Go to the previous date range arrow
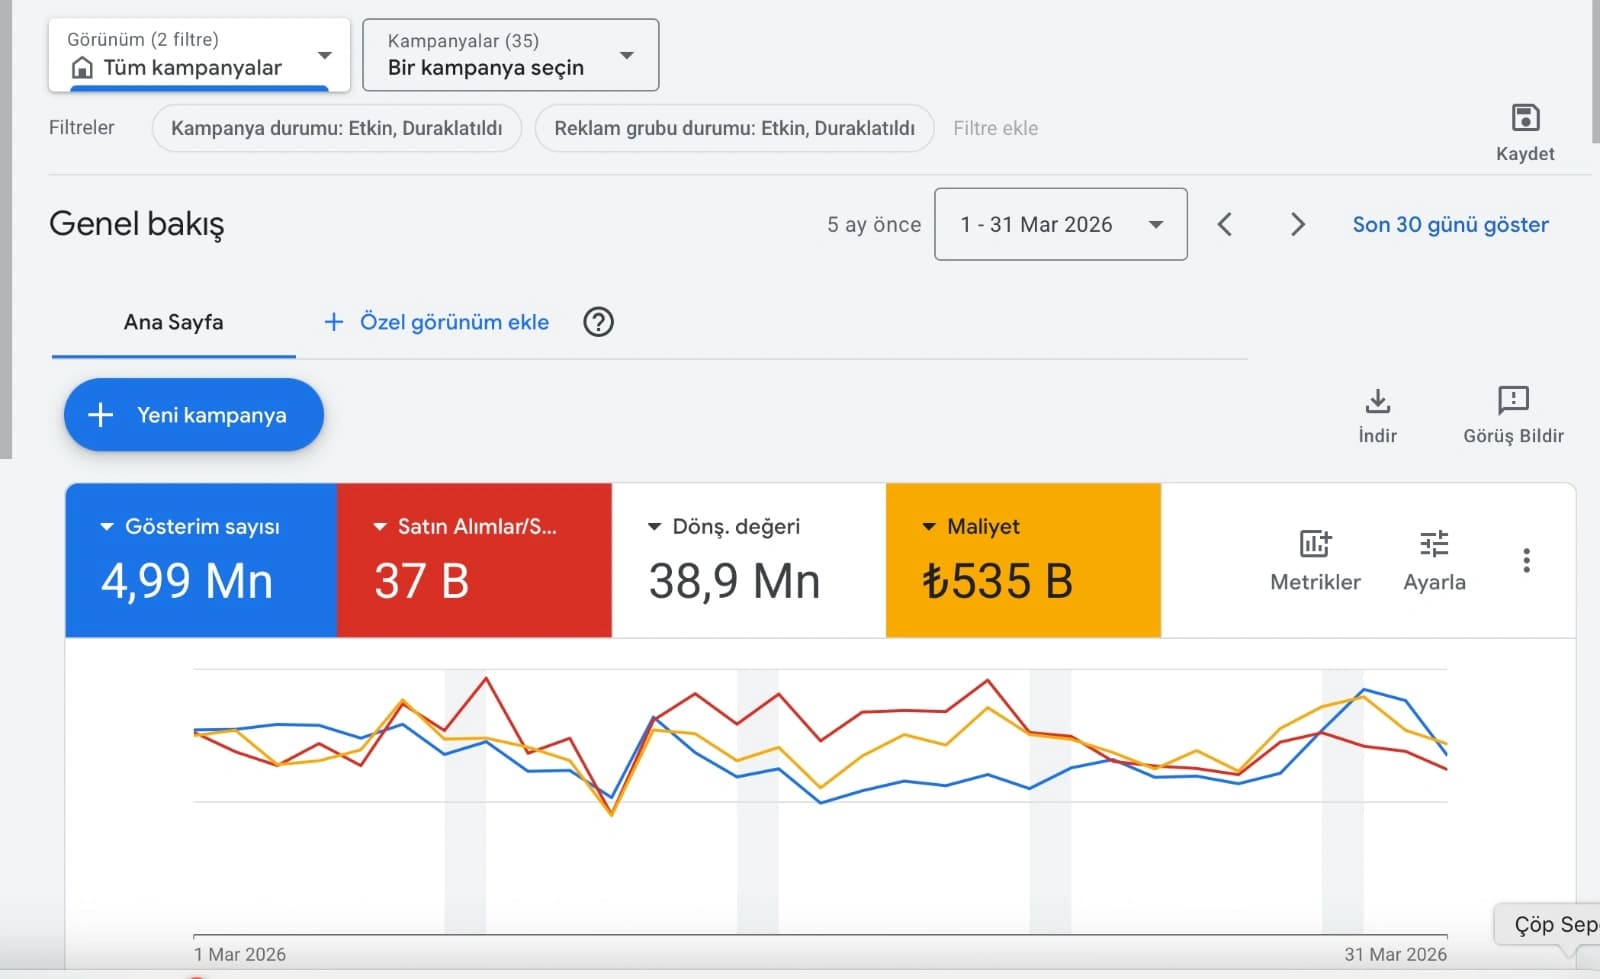 (x=1224, y=224)
